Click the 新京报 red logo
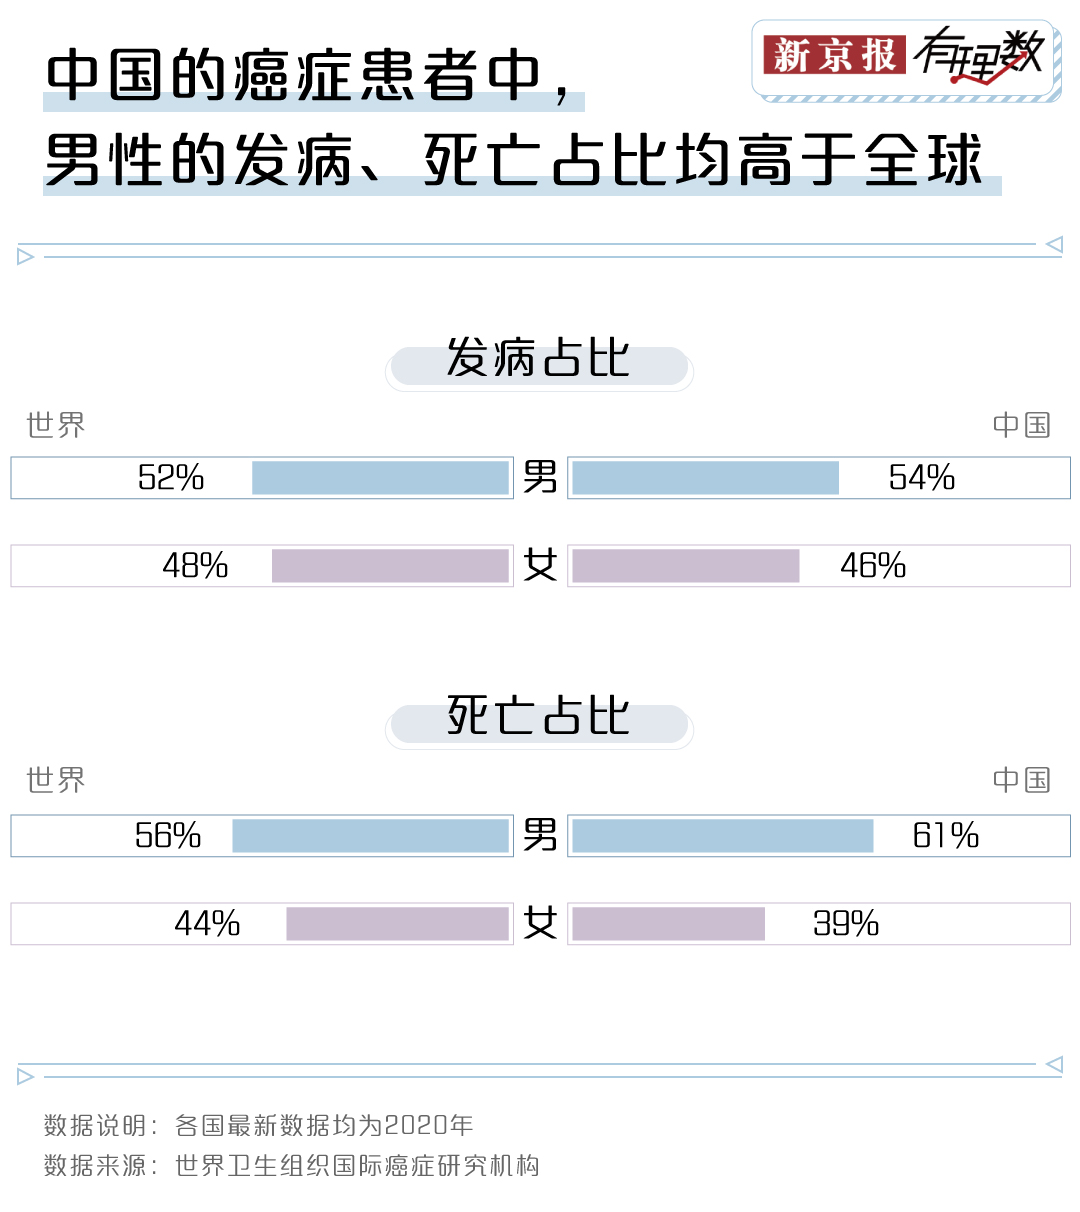 pyautogui.click(x=834, y=55)
